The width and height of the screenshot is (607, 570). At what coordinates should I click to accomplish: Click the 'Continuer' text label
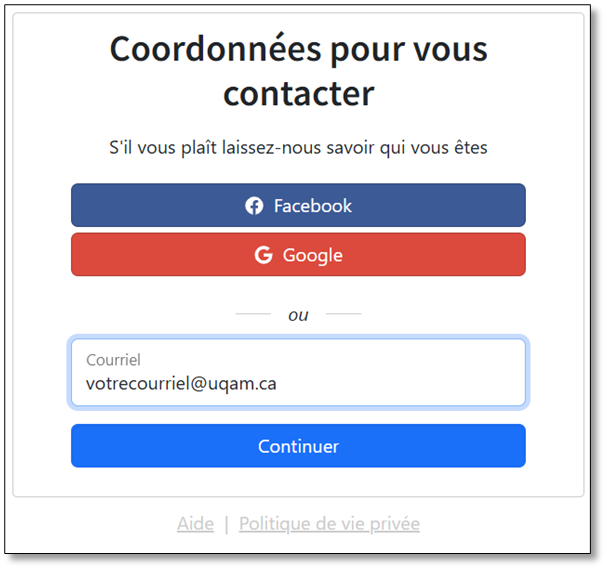(298, 446)
